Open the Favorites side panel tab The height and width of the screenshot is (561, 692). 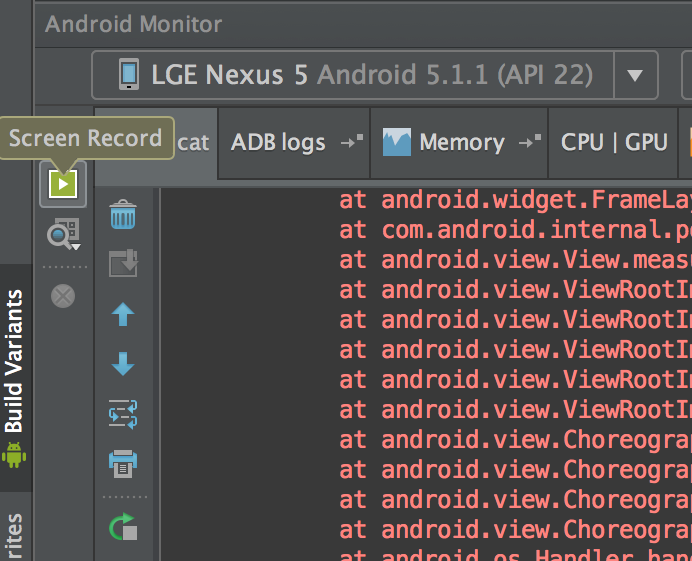(x=14, y=536)
